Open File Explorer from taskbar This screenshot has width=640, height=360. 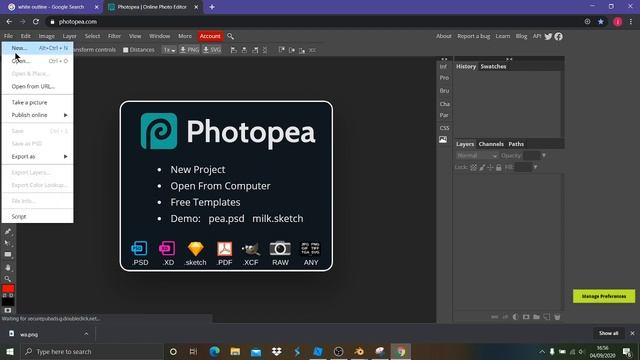(235, 351)
